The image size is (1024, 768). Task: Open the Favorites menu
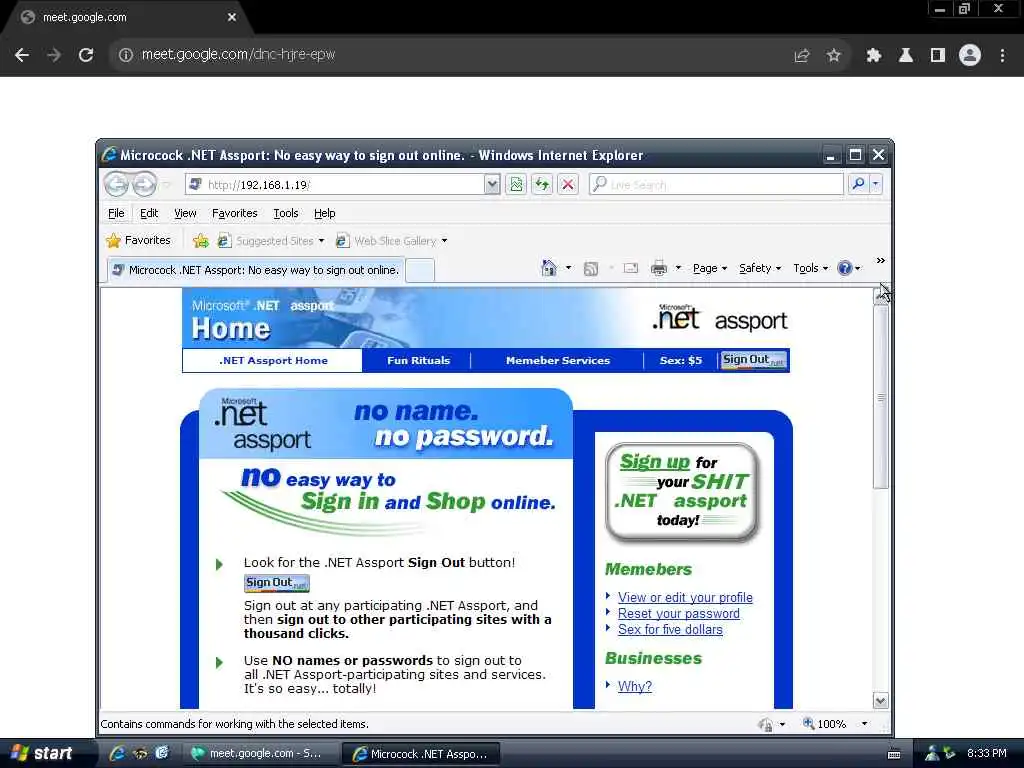point(234,213)
